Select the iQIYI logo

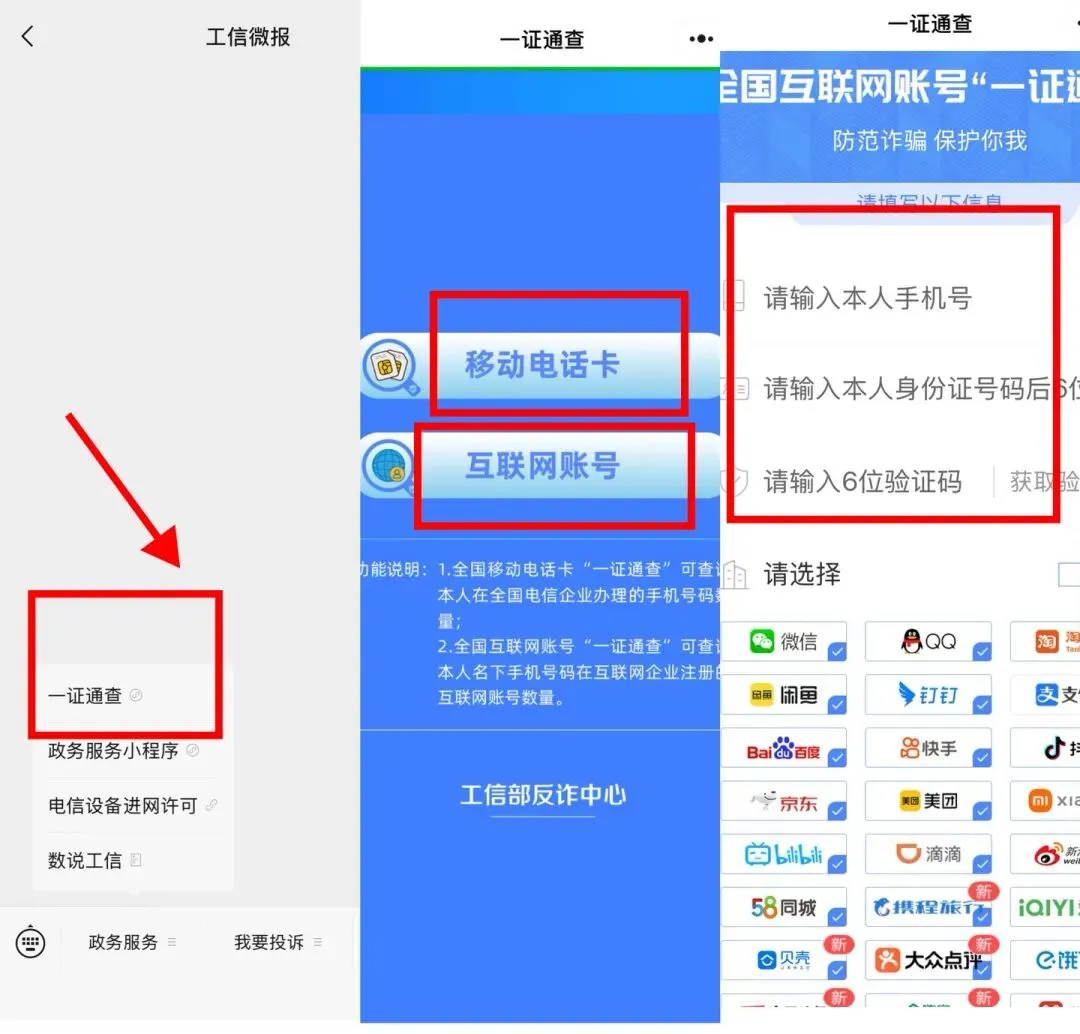[1047, 907]
